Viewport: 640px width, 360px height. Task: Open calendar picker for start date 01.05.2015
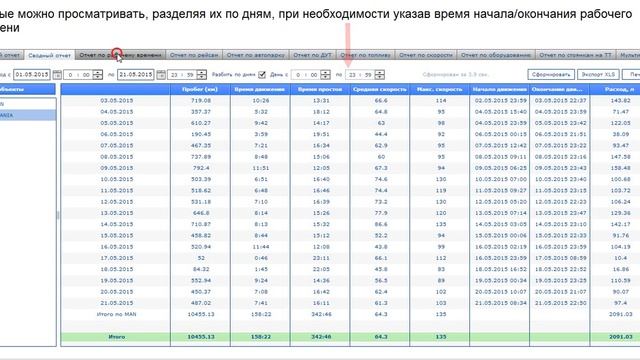57,75
